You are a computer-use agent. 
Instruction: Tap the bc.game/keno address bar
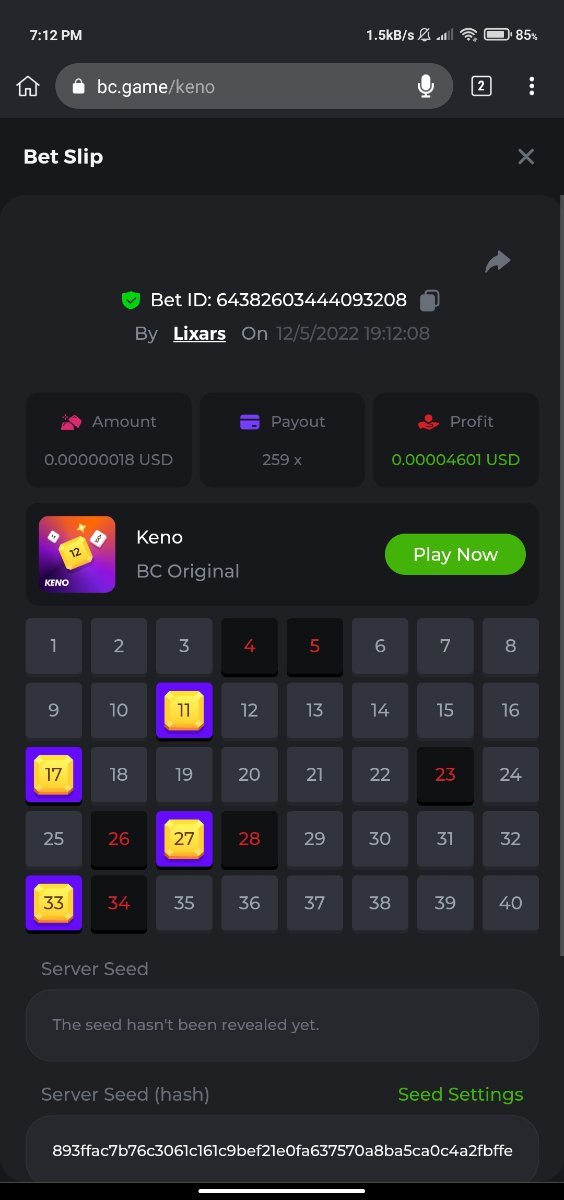click(x=254, y=87)
